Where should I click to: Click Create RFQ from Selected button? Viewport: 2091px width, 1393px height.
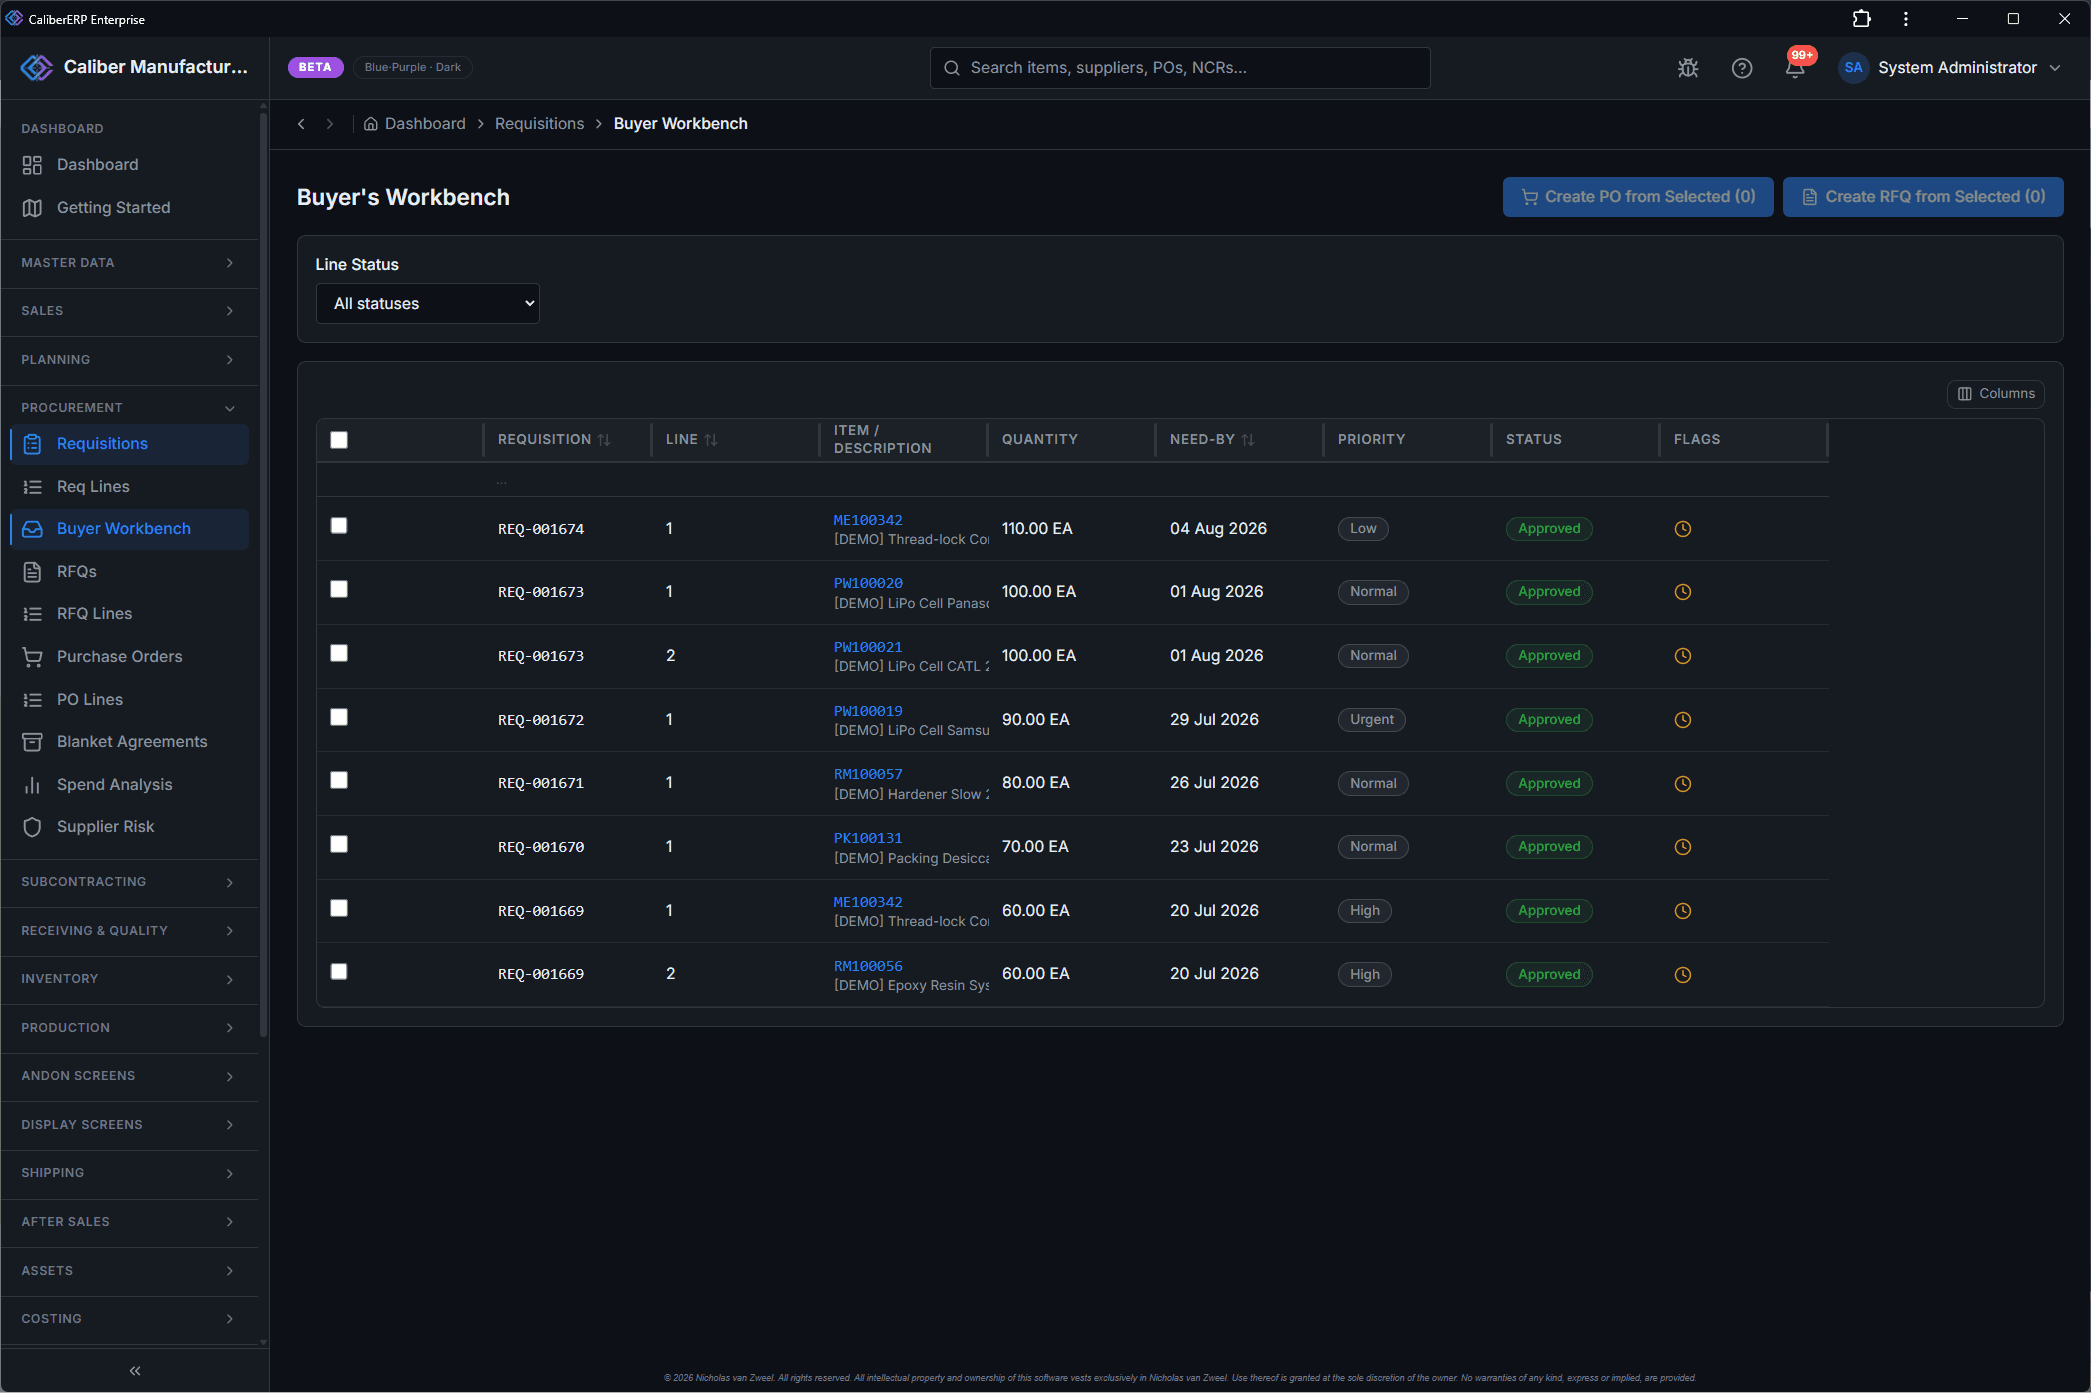[1923, 197]
